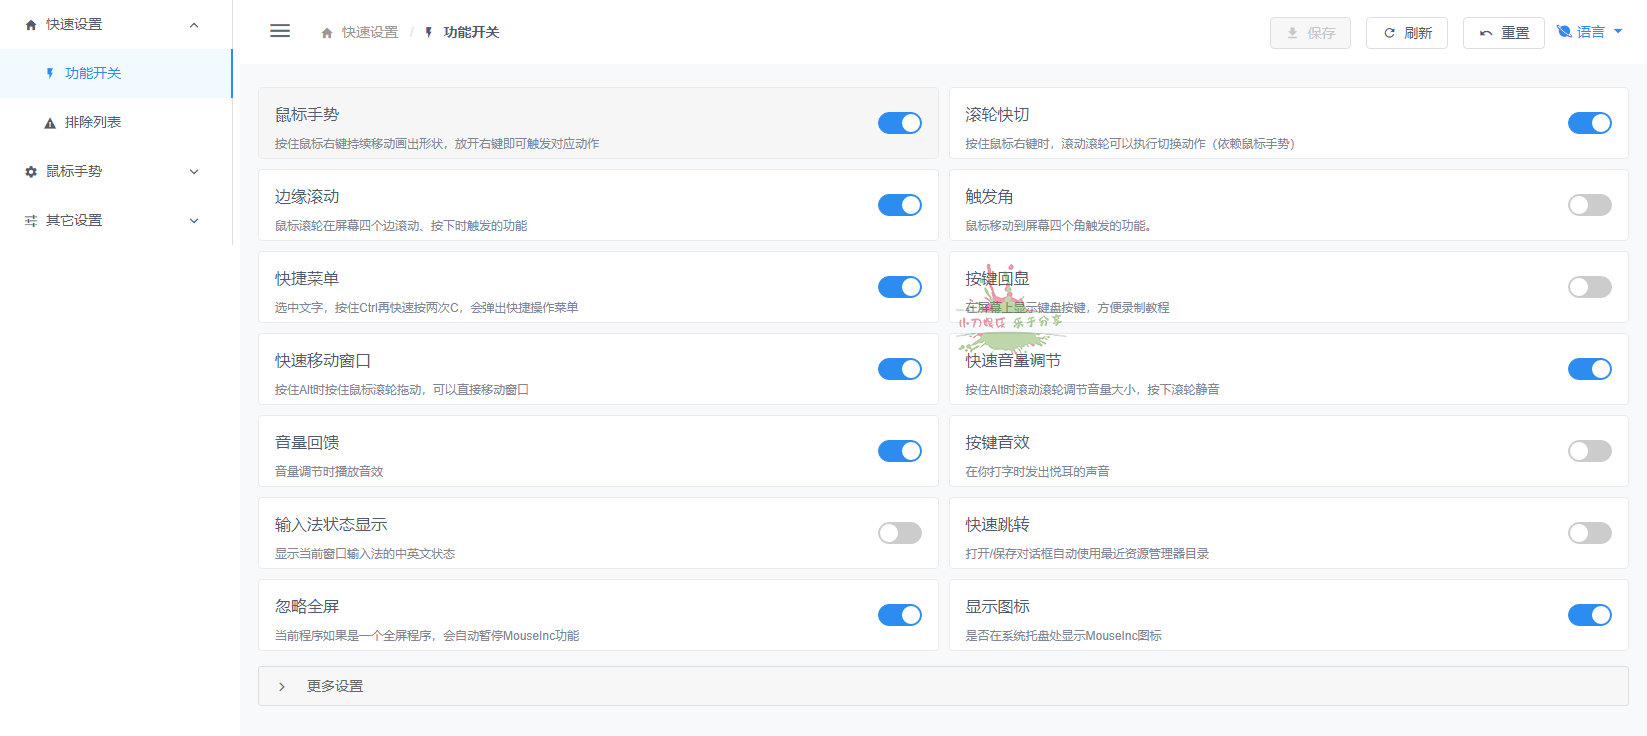Expand the 其它设置 sidebar menu

click(194, 221)
